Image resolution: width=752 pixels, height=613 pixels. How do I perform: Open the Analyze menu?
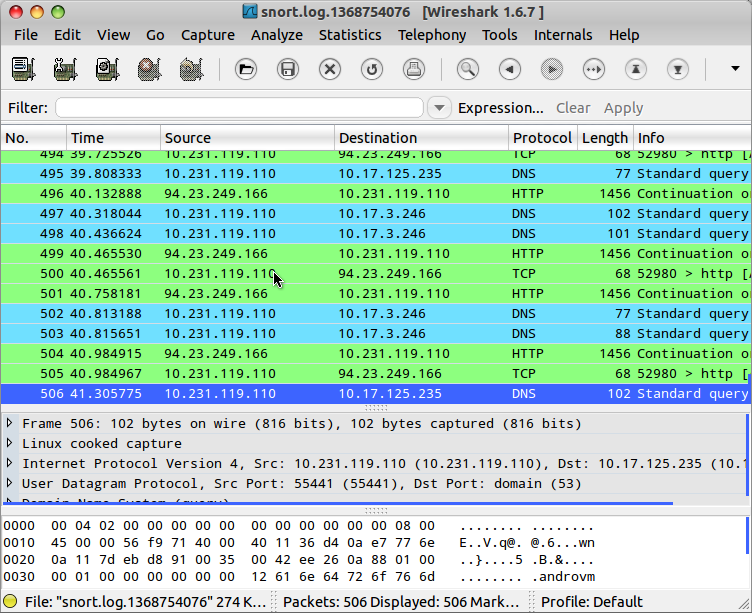(x=277, y=35)
